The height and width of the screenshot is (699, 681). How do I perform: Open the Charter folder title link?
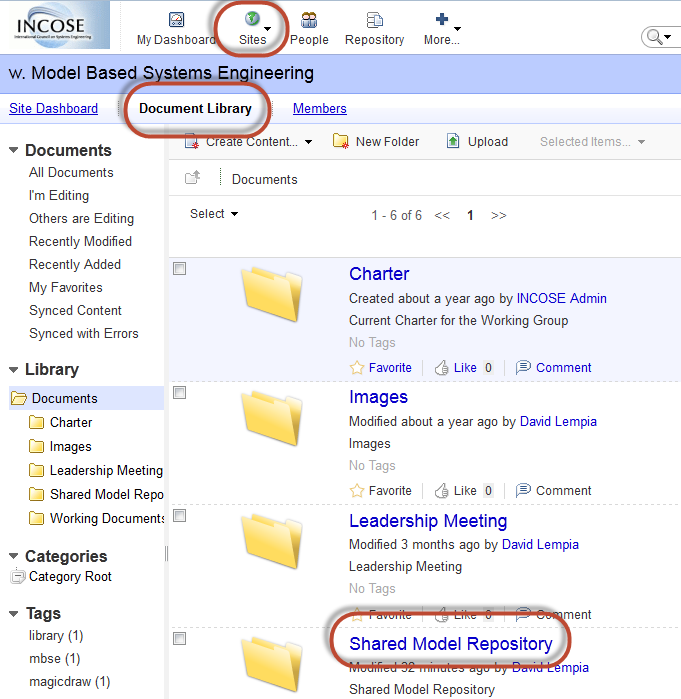click(x=379, y=274)
